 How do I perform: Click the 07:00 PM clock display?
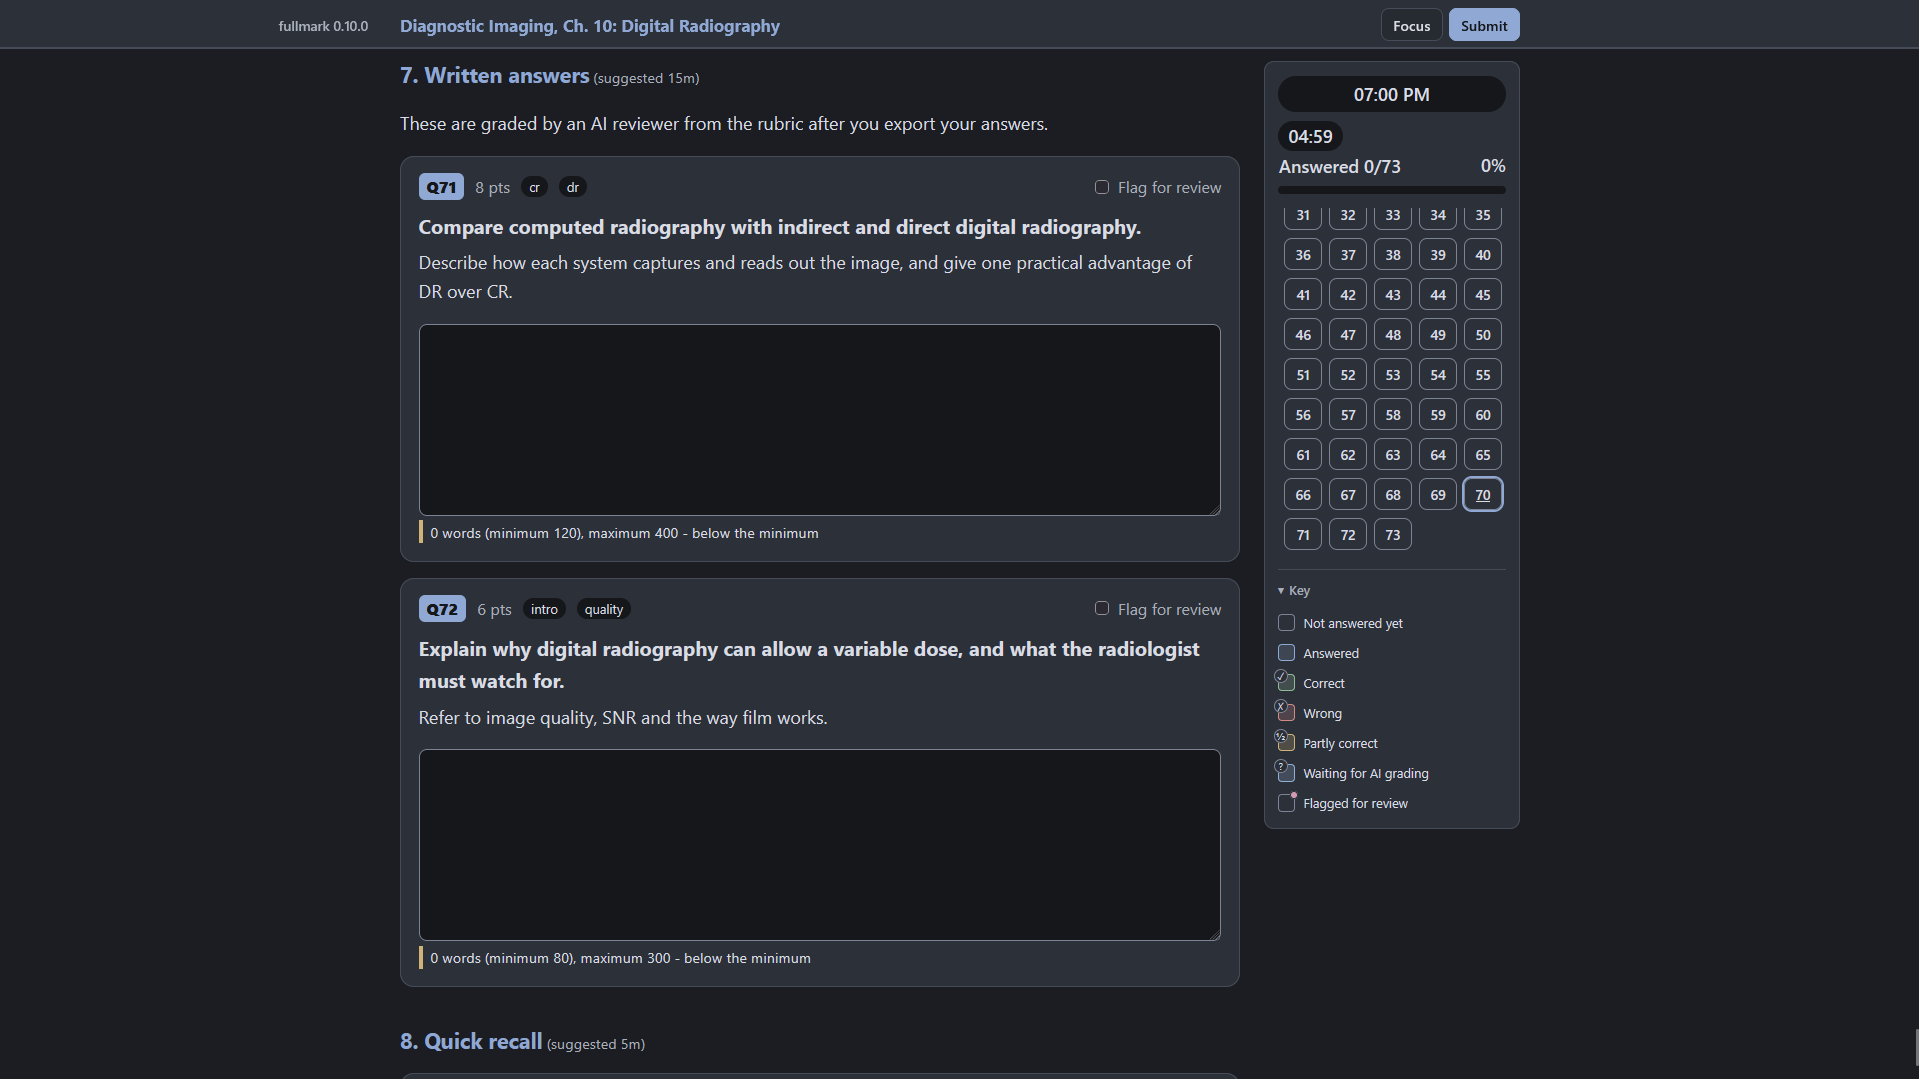pos(1391,94)
